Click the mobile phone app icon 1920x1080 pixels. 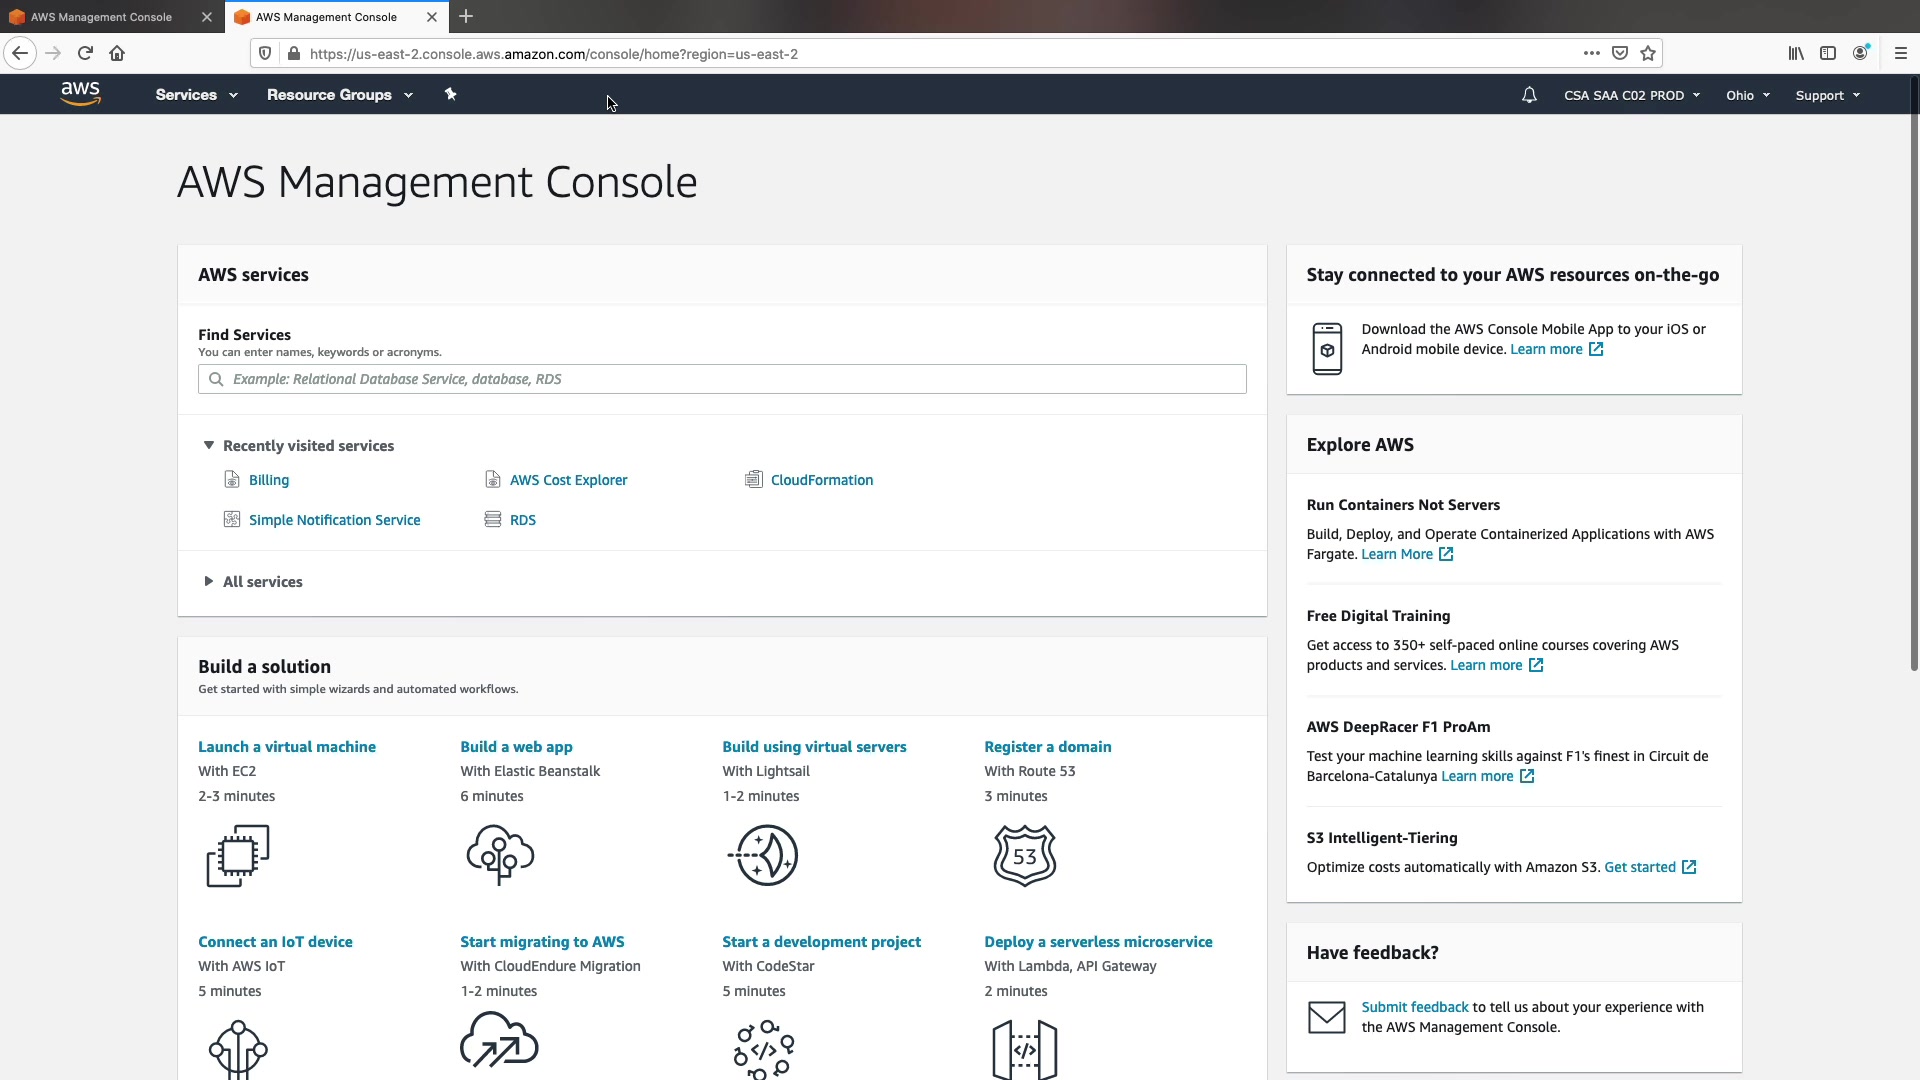[1327, 349]
